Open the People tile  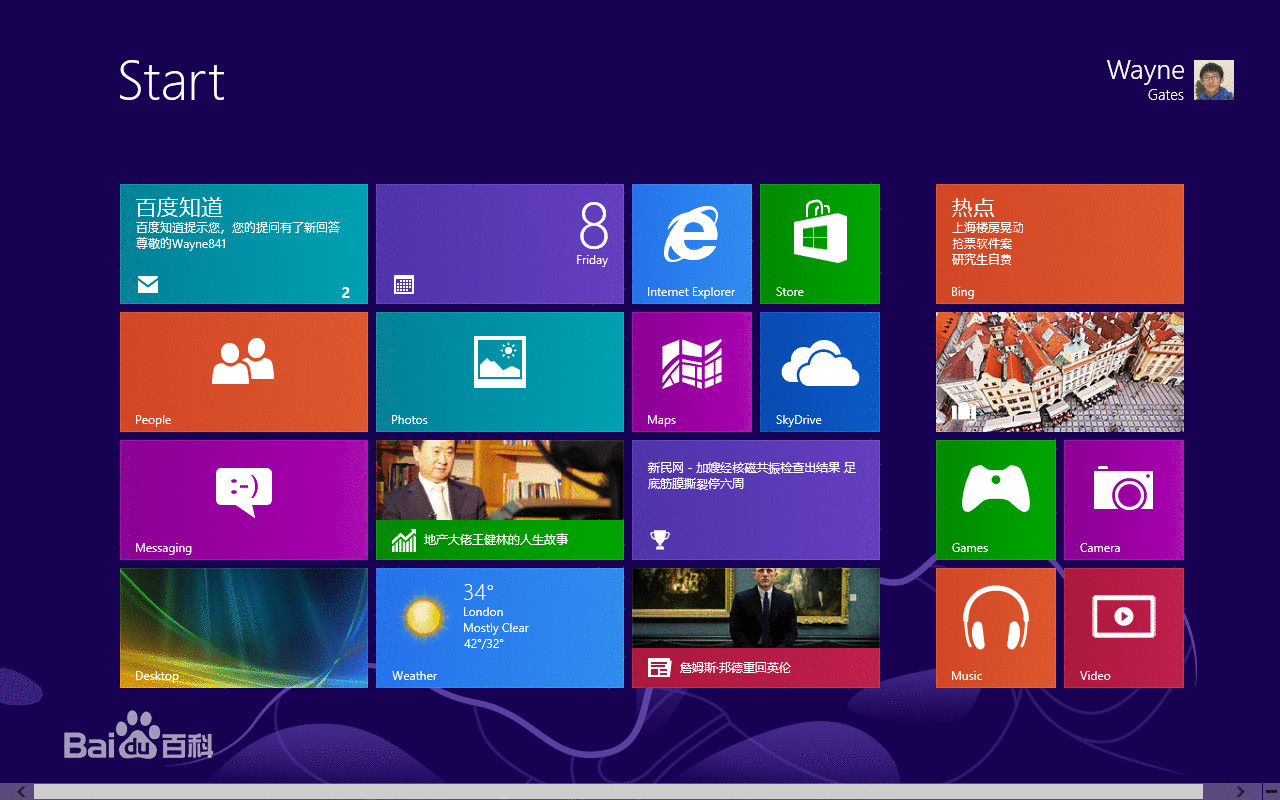coord(244,372)
